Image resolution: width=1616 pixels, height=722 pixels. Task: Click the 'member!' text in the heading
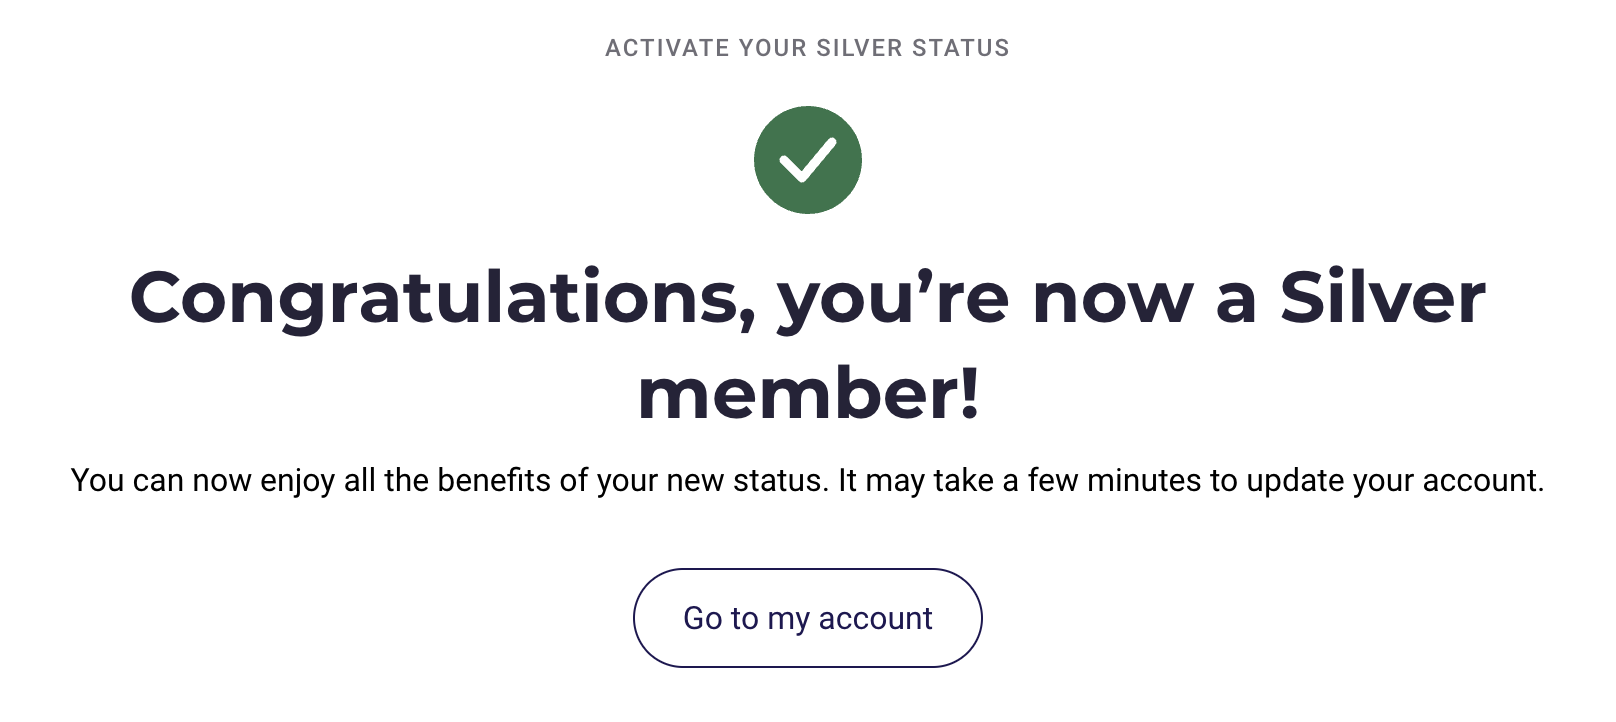[x=808, y=394]
